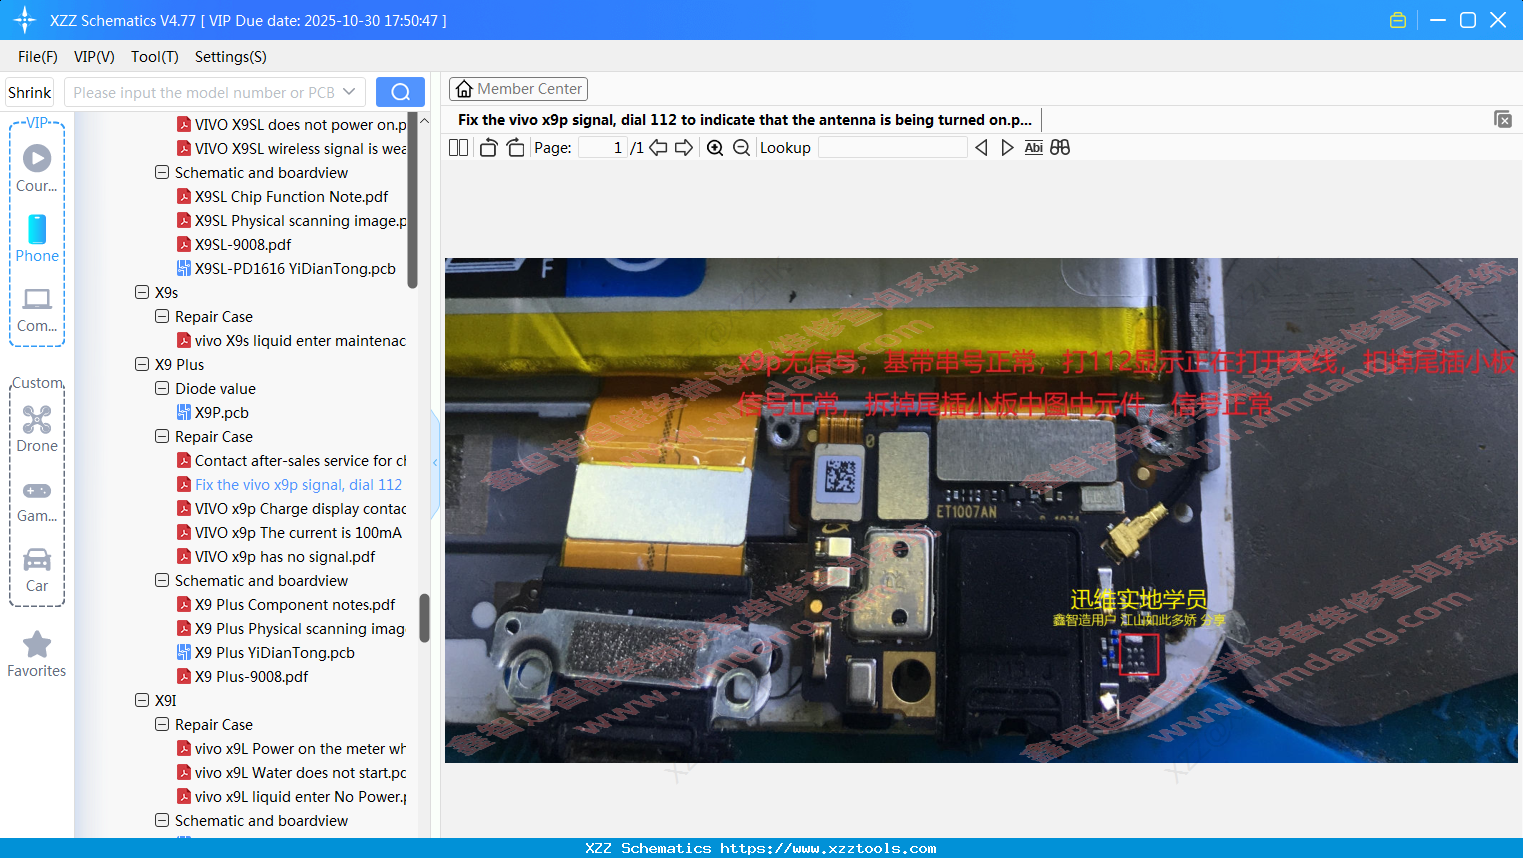Open X9SL-PD1616 YiDianTong.pcb file

tap(295, 268)
